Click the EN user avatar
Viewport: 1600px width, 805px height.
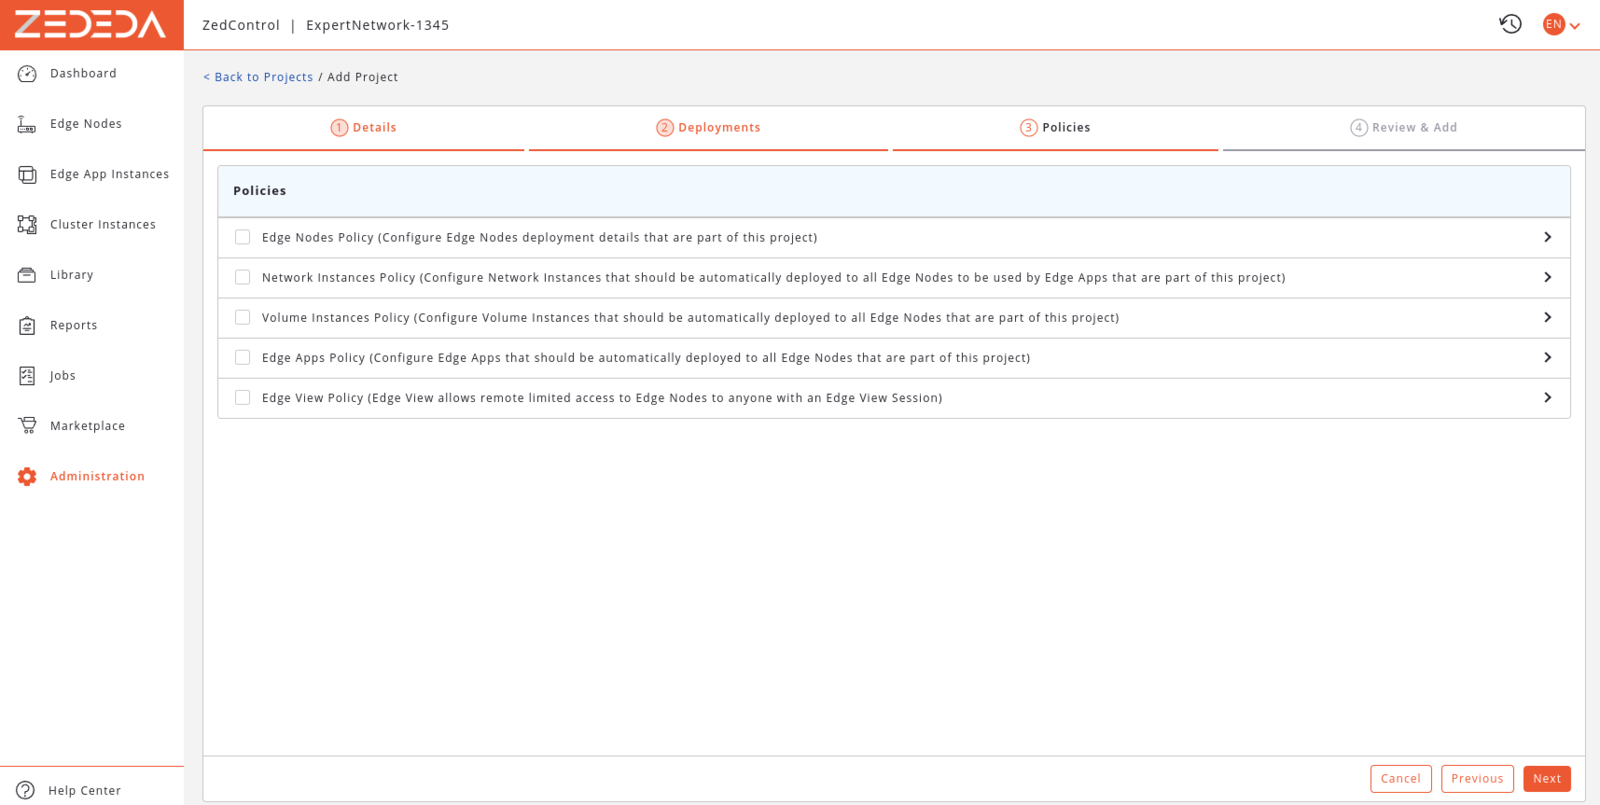1553,24
